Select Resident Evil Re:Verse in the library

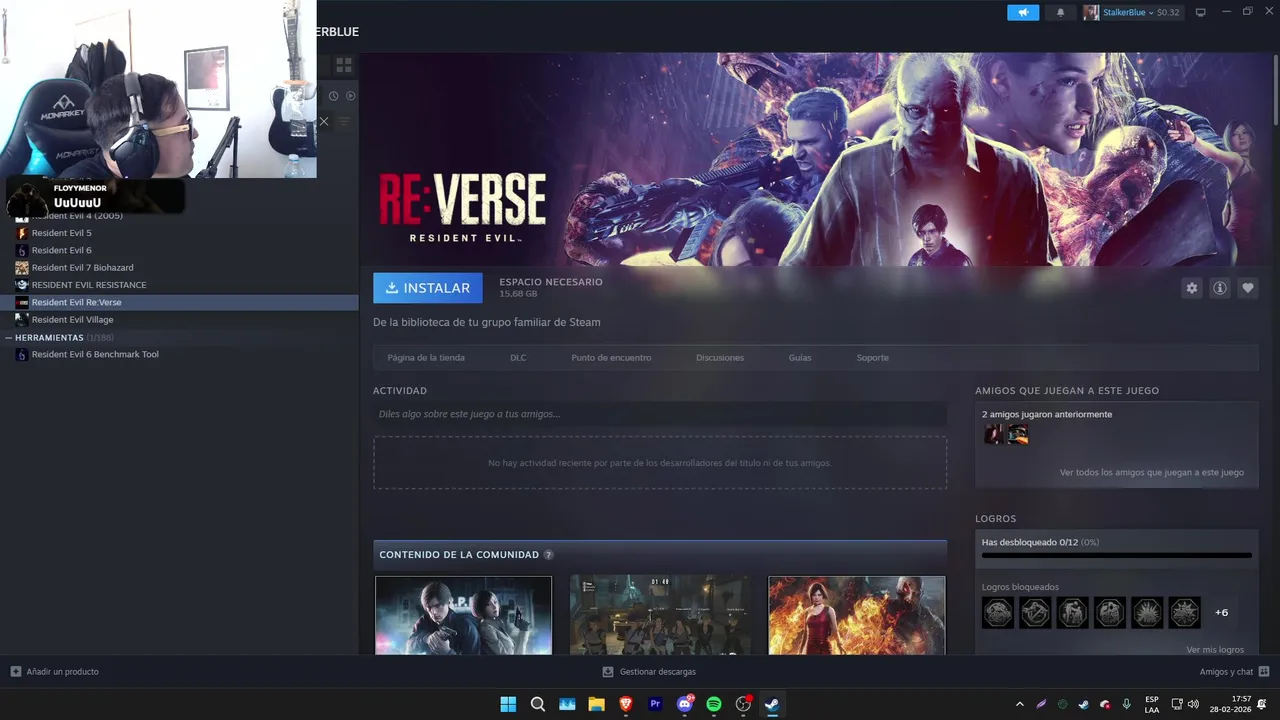pos(180,302)
